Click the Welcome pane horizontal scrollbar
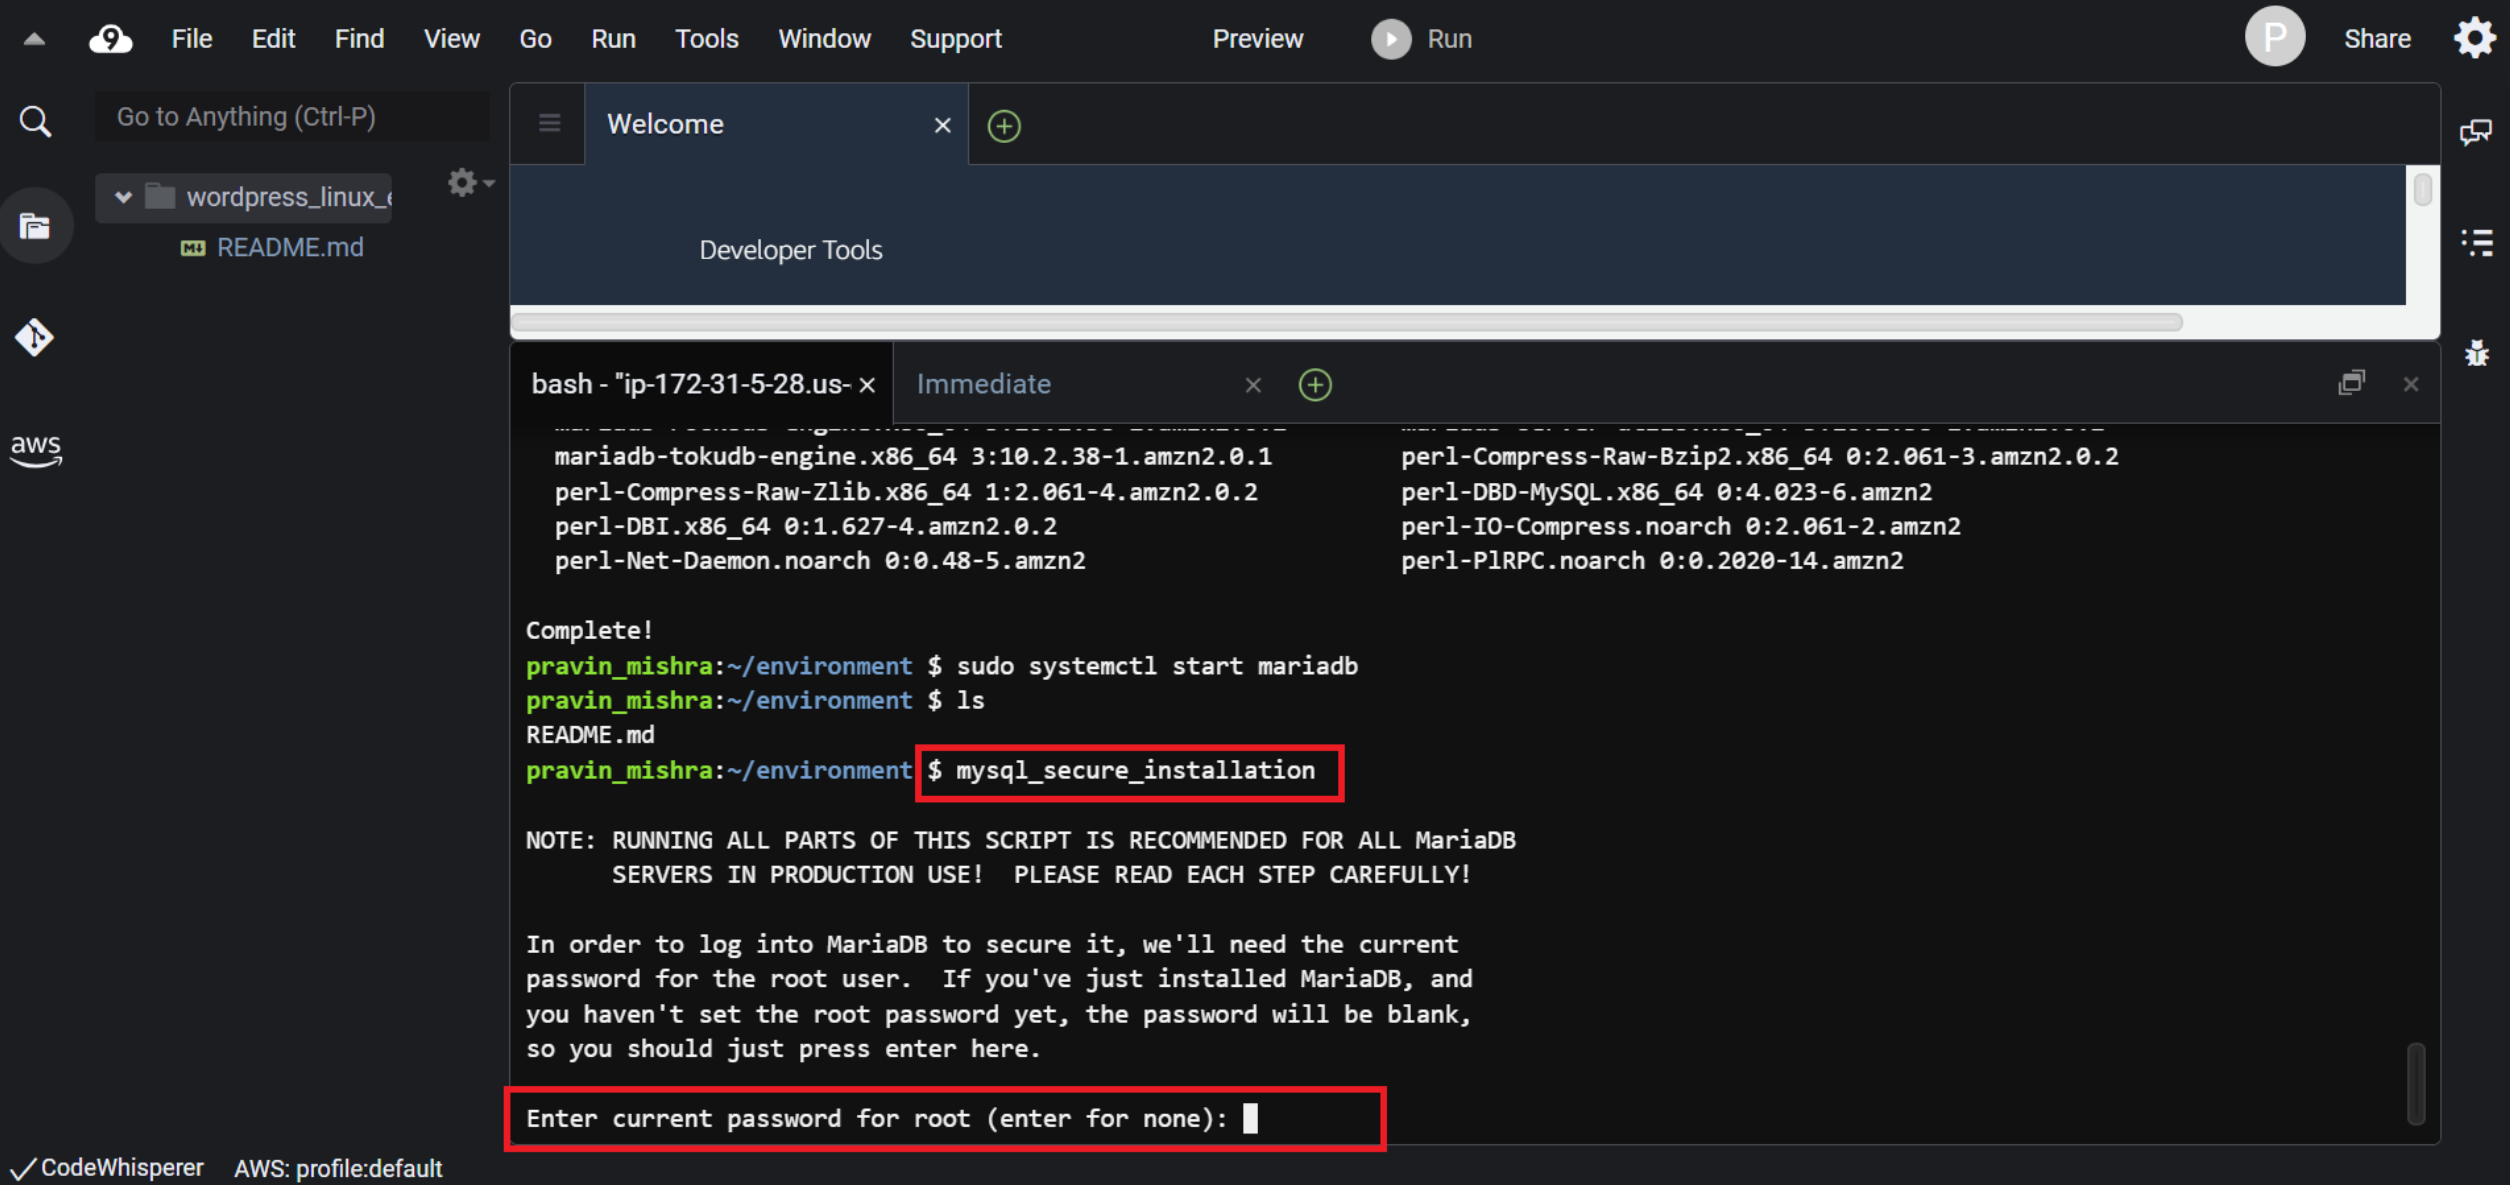The height and width of the screenshot is (1187, 2510). 1347,322
